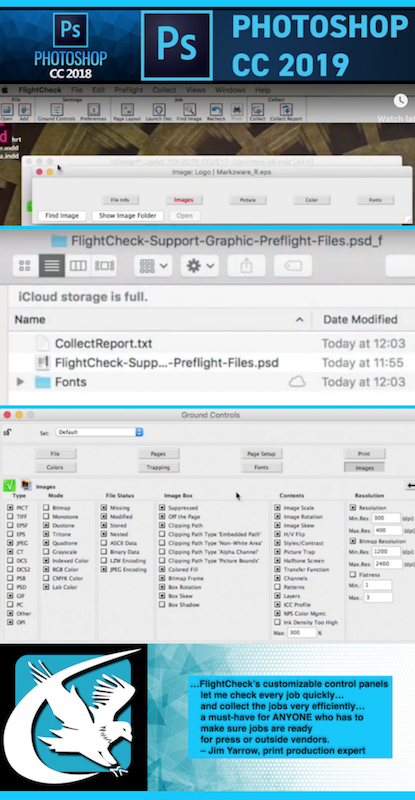This screenshot has width=415, height=800.
Task: Open the Finder group-by dropdown
Action: click(153, 266)
